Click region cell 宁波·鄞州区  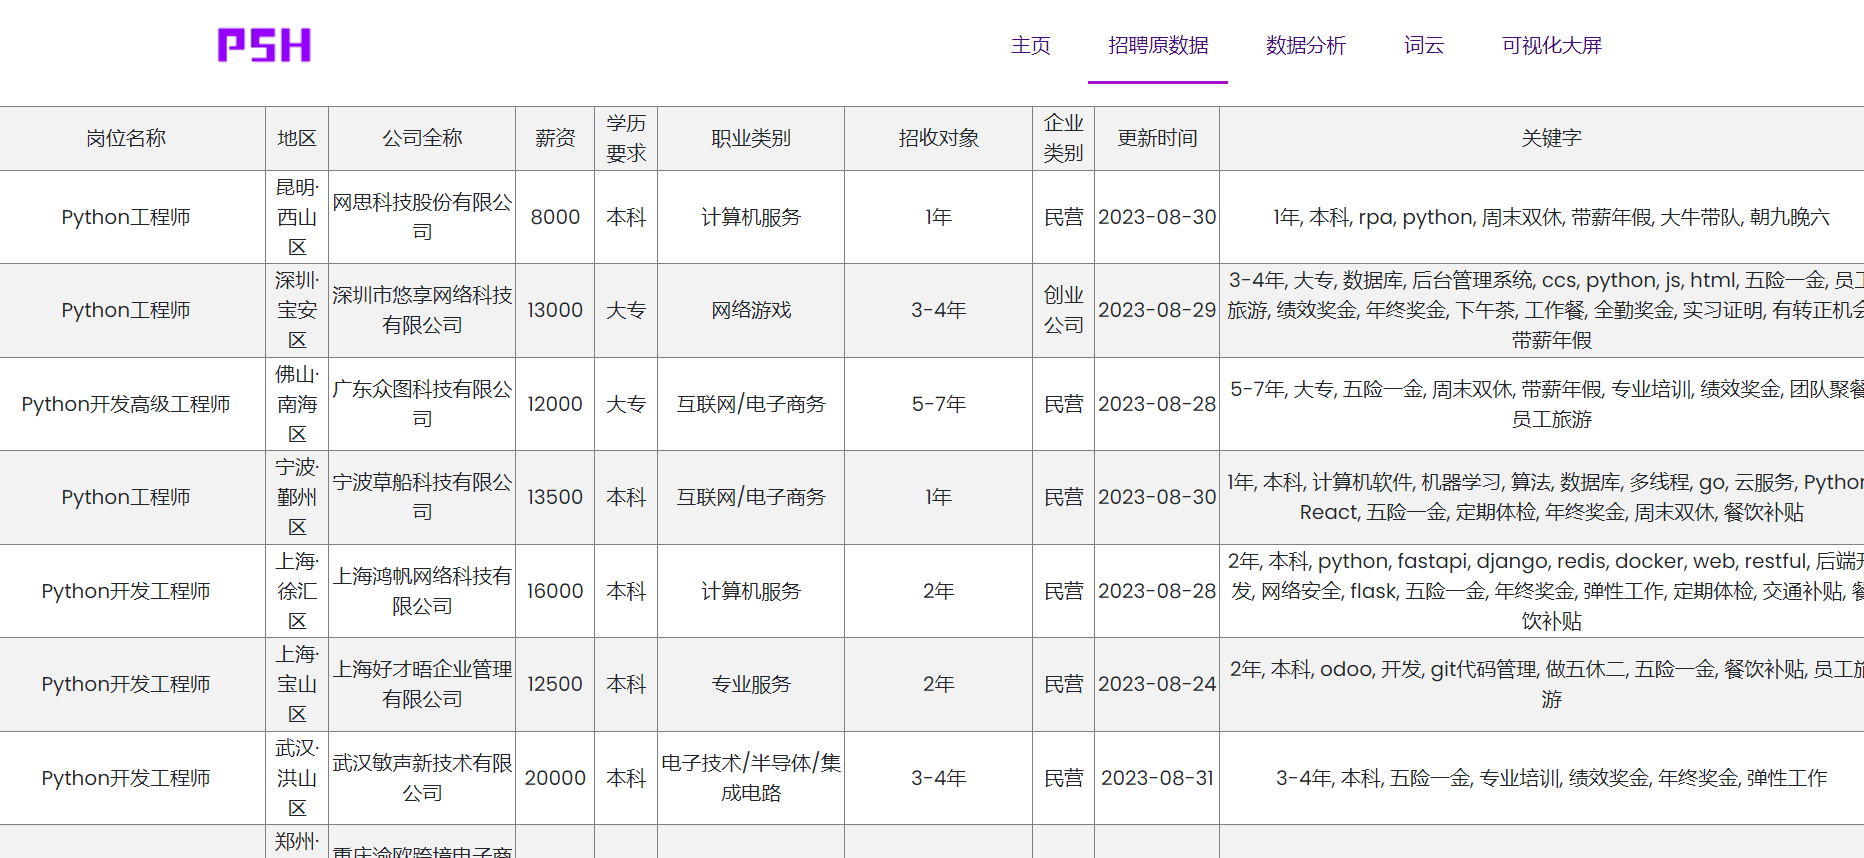[x=297, y=497]
